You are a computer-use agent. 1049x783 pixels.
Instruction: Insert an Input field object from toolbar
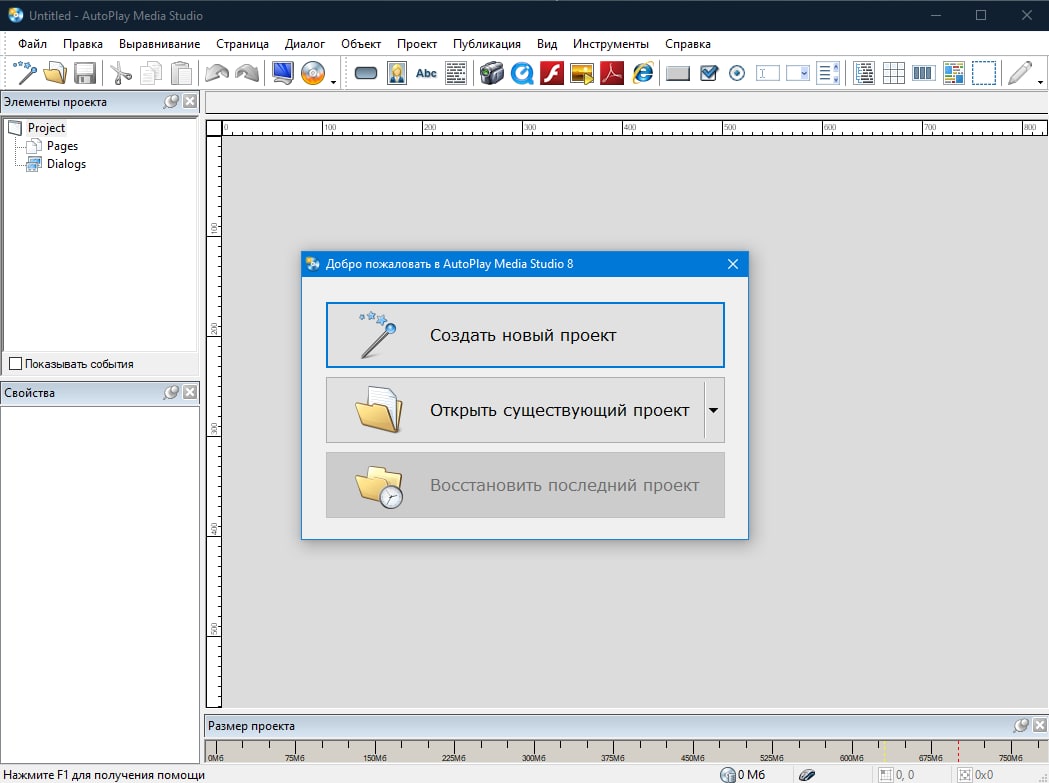pyautogui.click(x=767, y=73)
